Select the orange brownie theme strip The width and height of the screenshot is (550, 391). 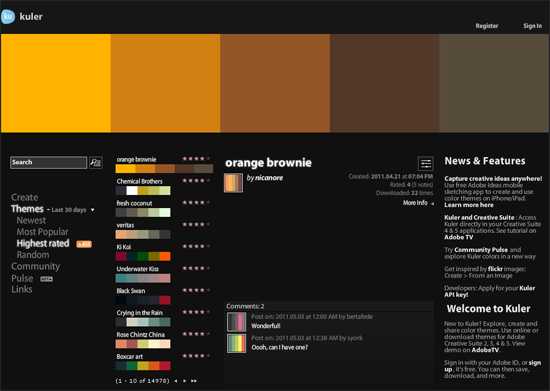coord(164,169)
